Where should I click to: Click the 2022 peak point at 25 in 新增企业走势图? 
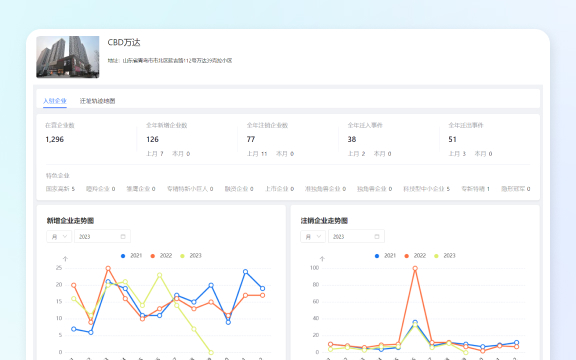pyautogui.click(x=108, y=269)
